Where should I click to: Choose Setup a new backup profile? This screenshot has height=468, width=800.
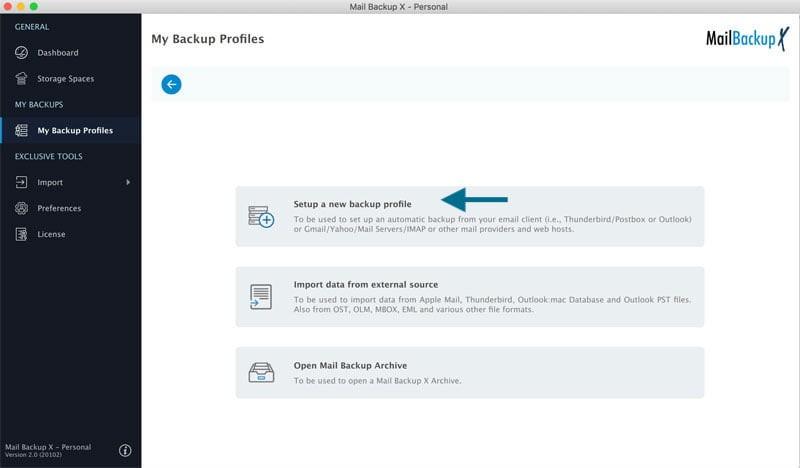(x=469, y=216)
